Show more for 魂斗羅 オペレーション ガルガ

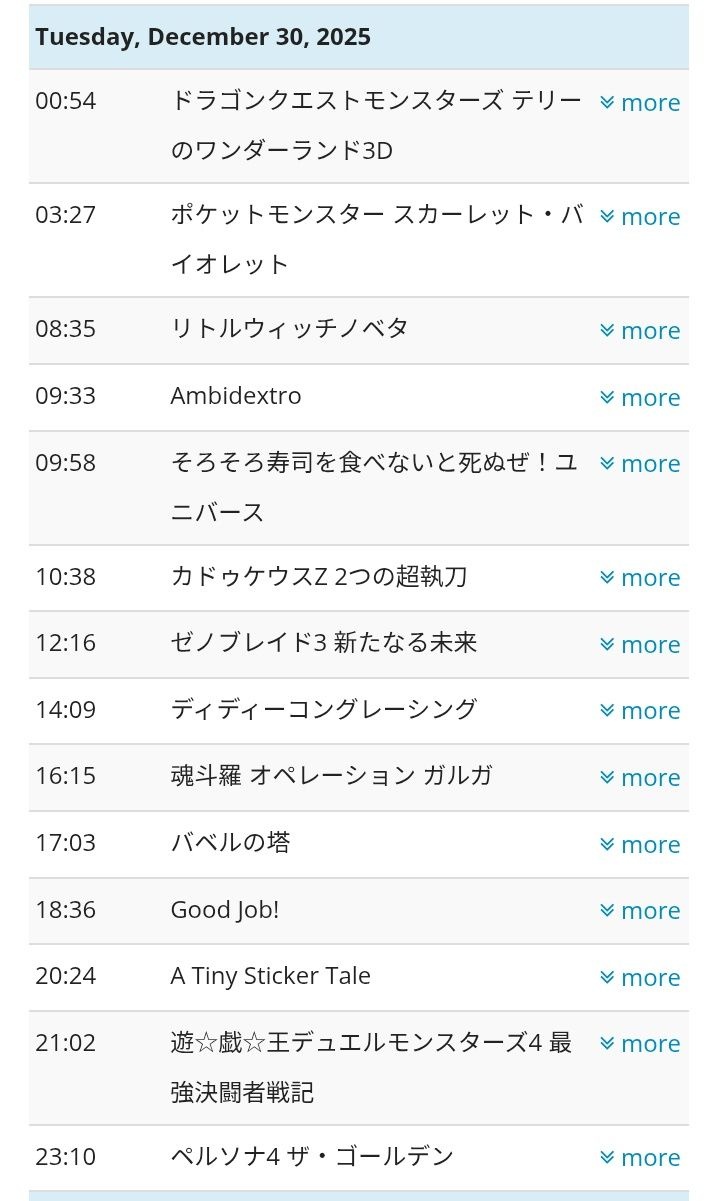[640, 778]
